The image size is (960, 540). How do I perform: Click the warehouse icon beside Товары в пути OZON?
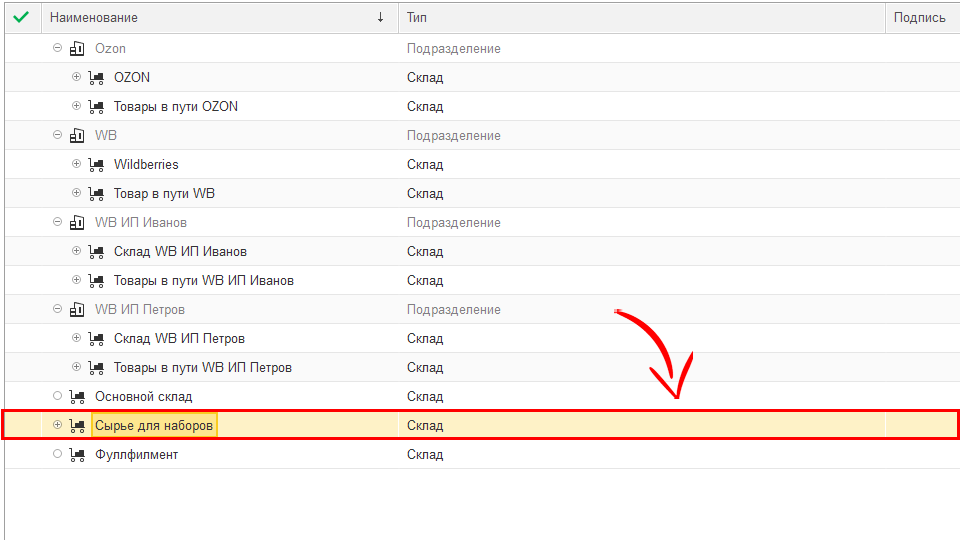point(96,106)
